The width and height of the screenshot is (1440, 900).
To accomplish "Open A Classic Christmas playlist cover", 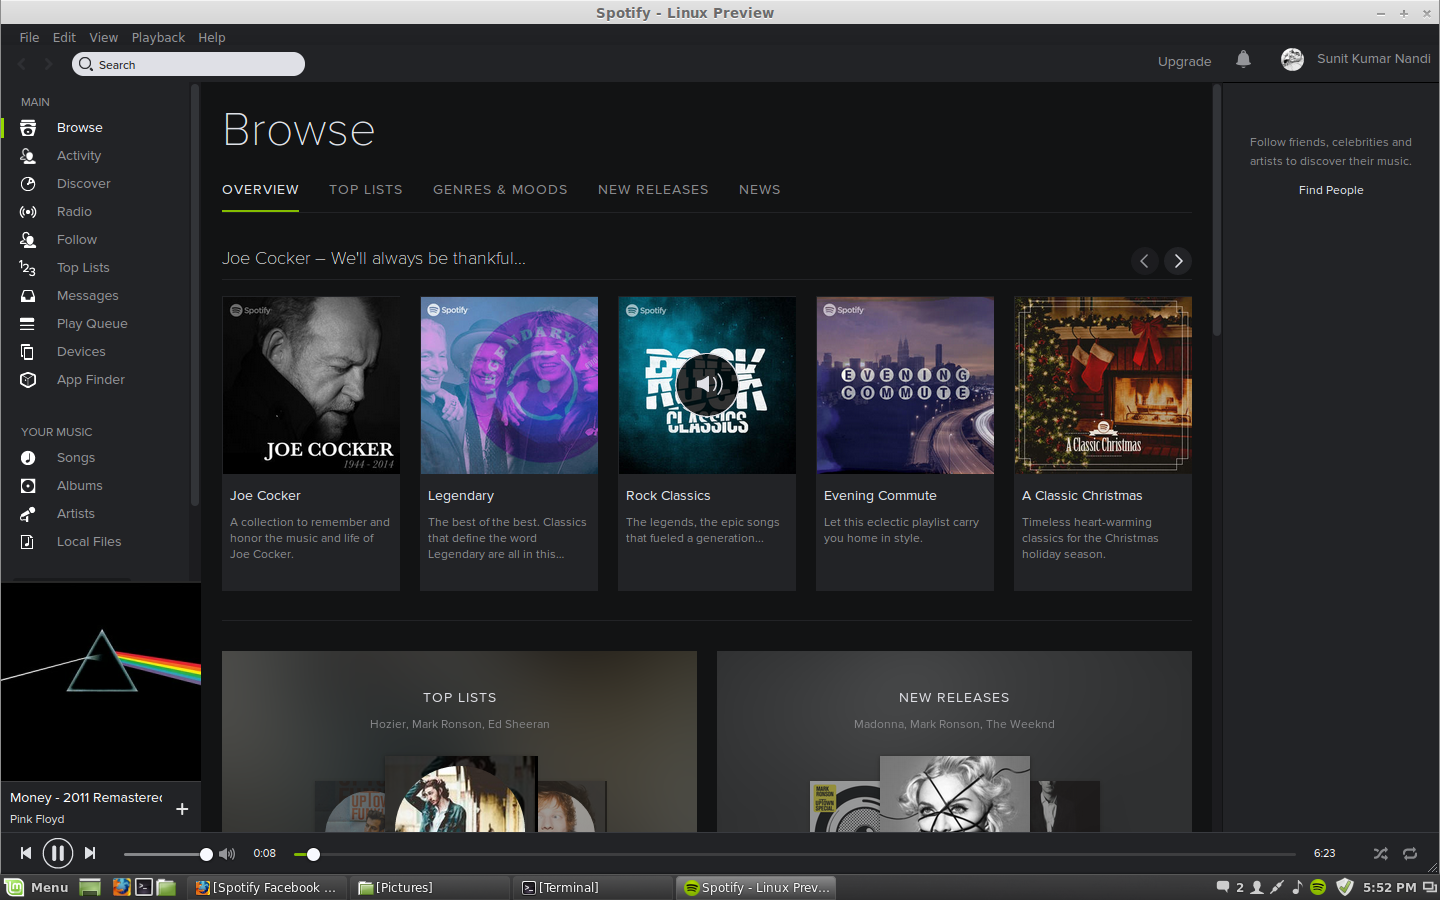I will (x=1103, y=385).
